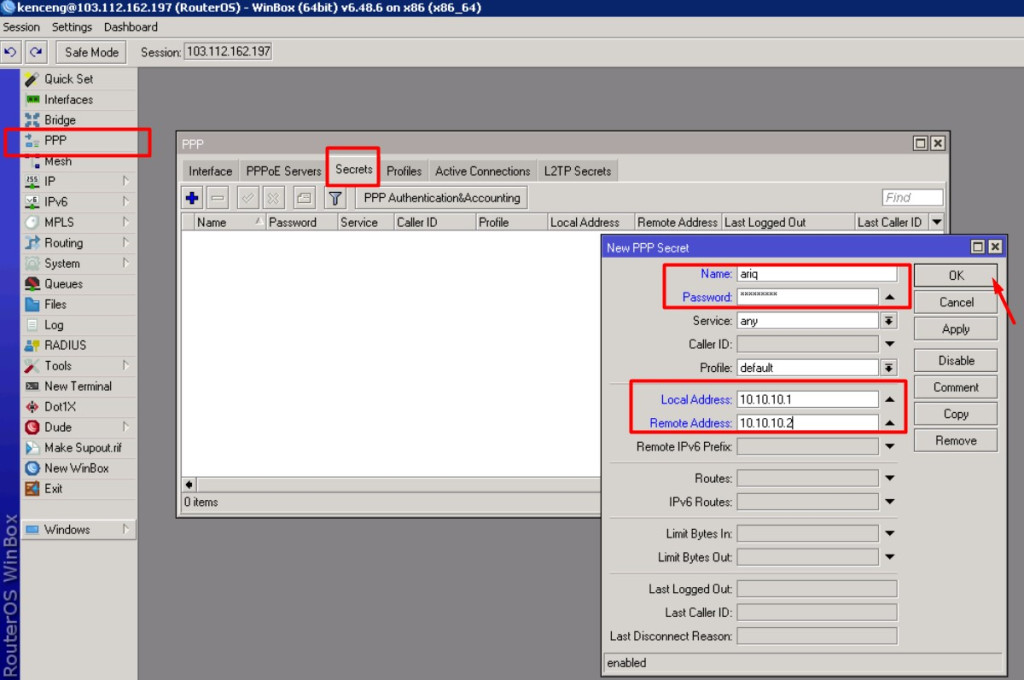1024x680 pixels.
Task: Open the Service dropdown arrow
Action: [x=889, y=321]
